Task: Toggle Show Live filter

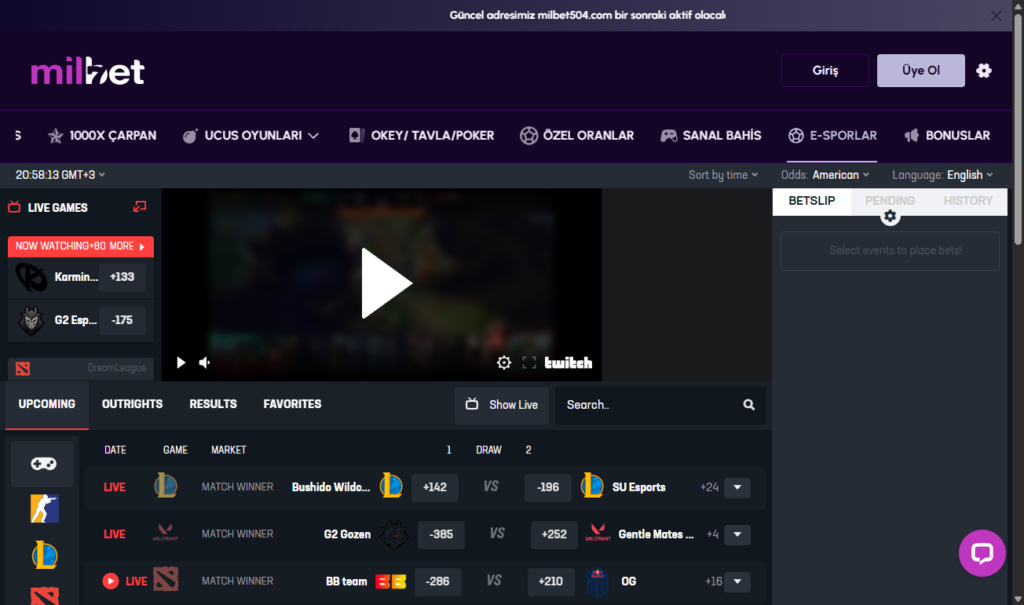Action: 502,405
